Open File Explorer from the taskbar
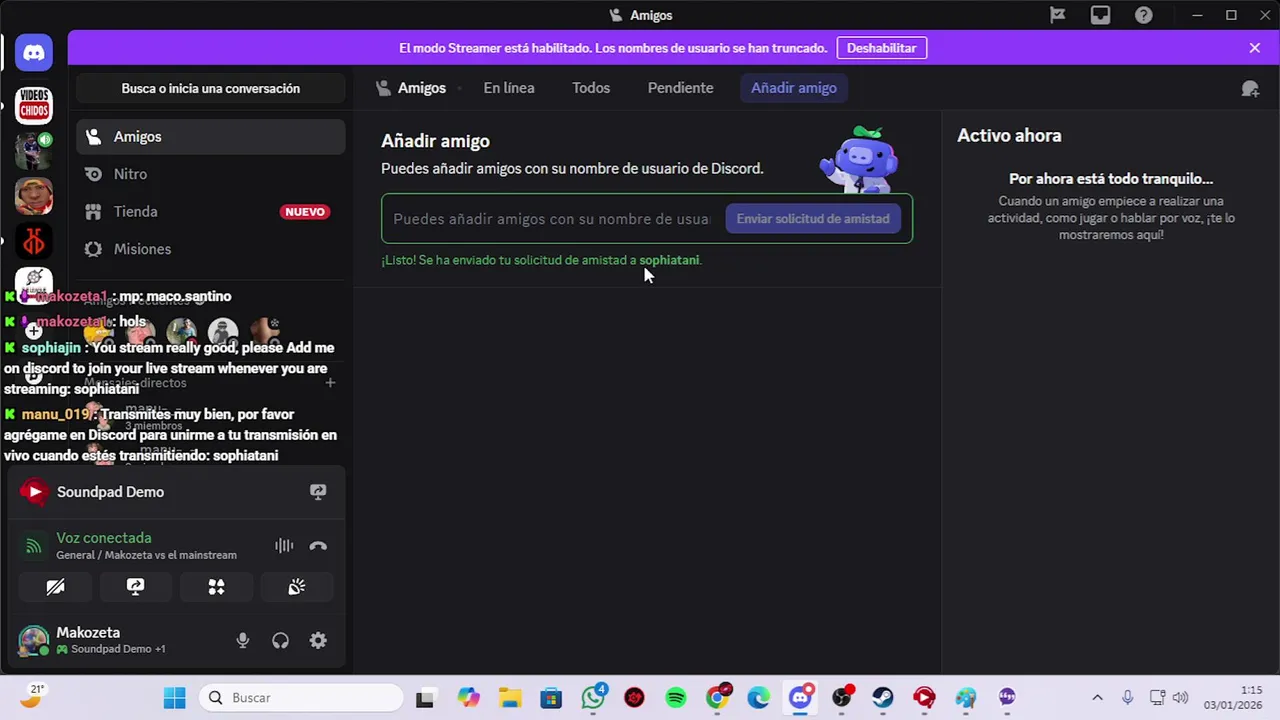 (x=510, y=698)
